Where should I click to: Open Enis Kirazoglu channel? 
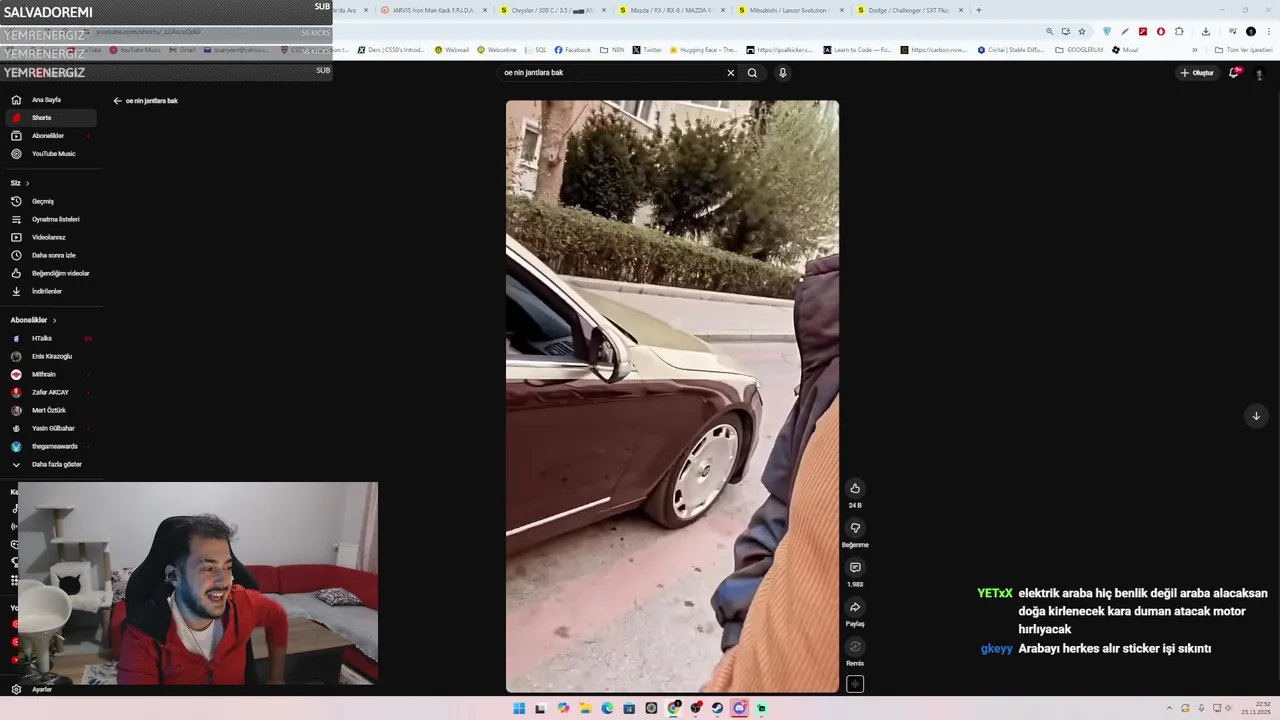pos(50,356)
